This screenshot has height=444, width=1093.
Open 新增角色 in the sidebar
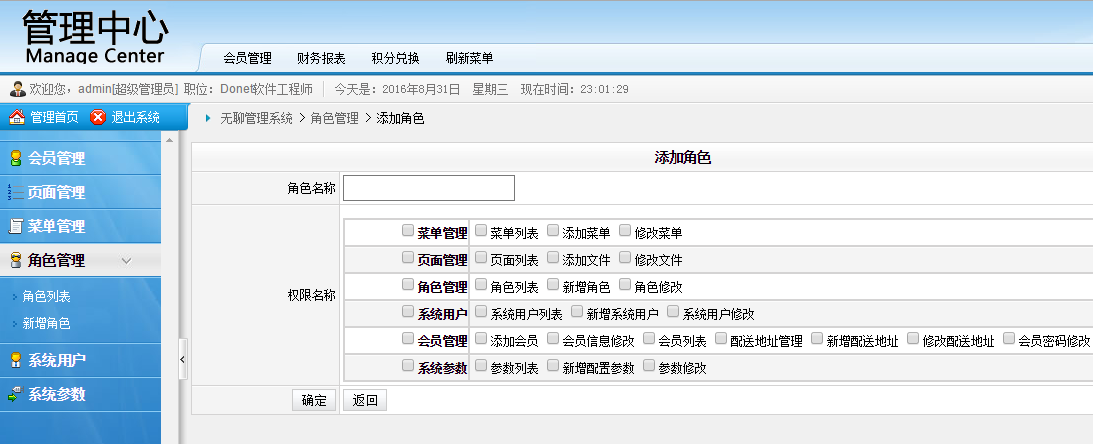47,323
